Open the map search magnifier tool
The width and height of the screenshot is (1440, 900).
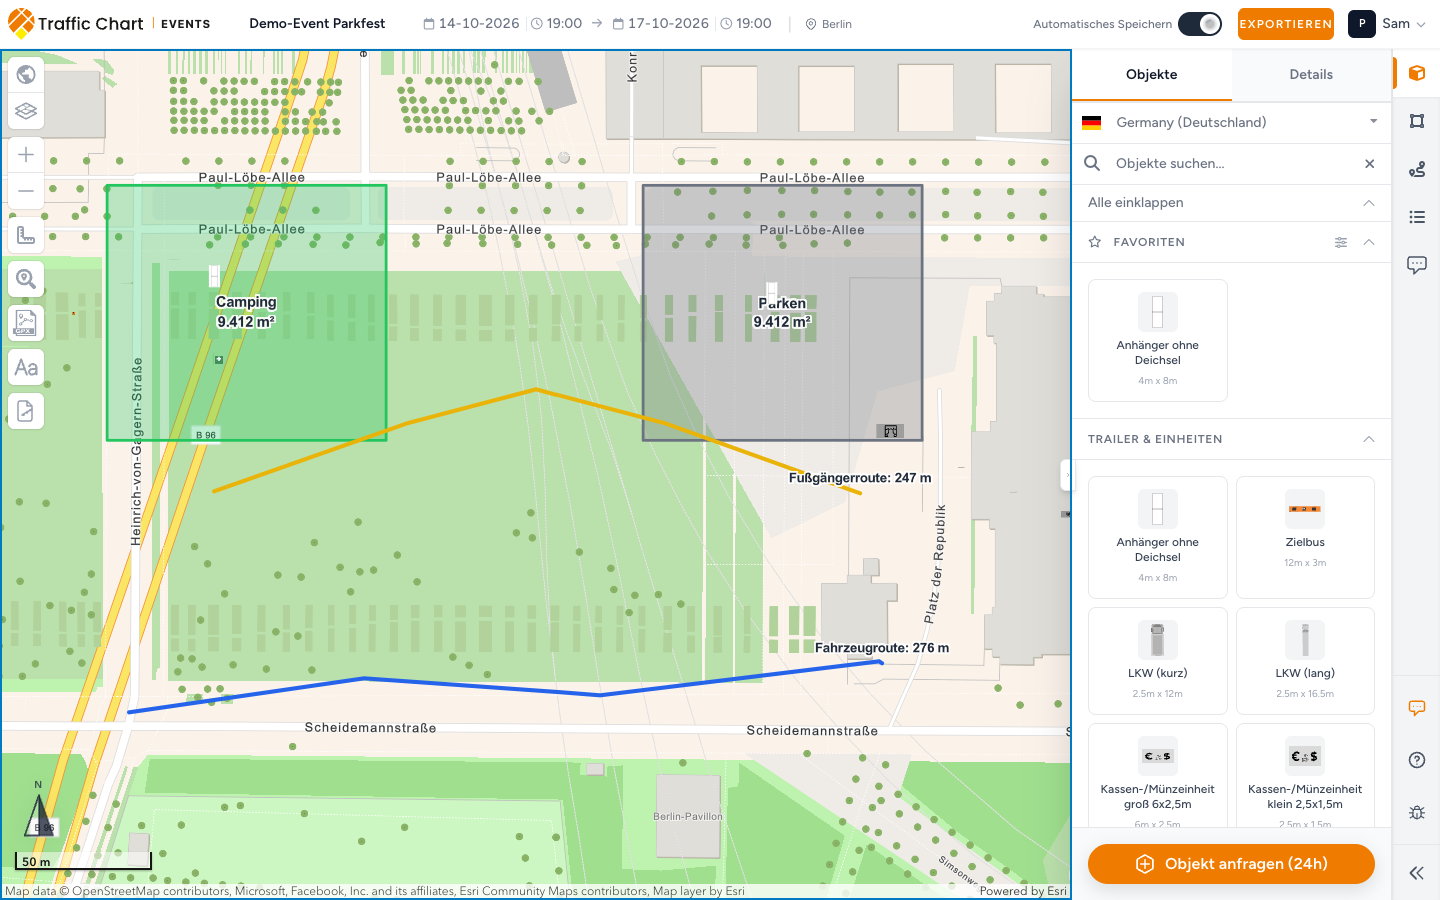pos(26,279)
